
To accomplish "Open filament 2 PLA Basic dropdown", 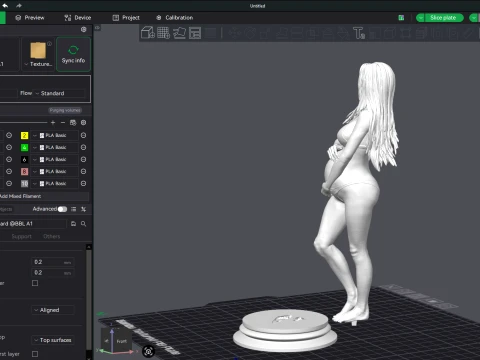I will coord(55,135).
